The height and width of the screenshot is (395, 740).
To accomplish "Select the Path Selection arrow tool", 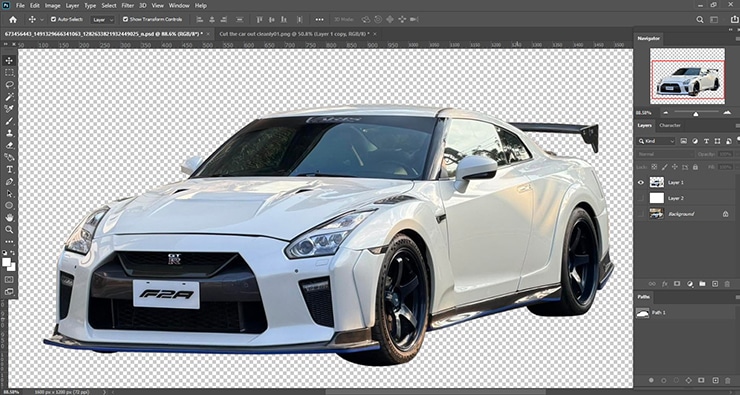I will point(9,193).
